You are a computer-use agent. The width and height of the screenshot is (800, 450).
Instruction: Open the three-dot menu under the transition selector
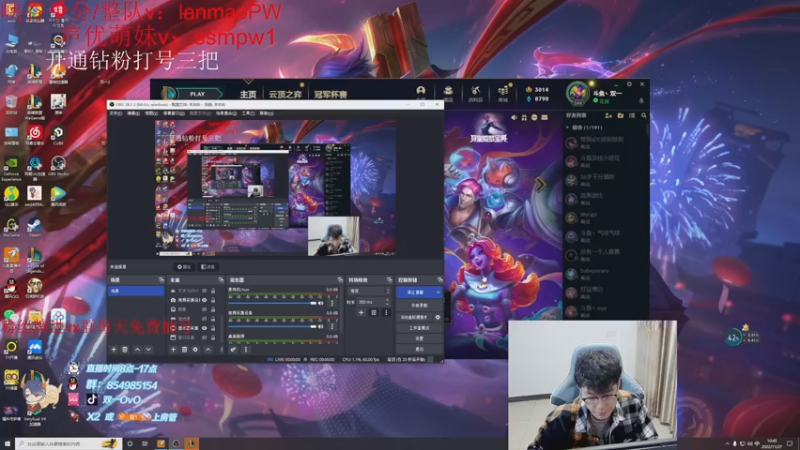pos(386,312)
